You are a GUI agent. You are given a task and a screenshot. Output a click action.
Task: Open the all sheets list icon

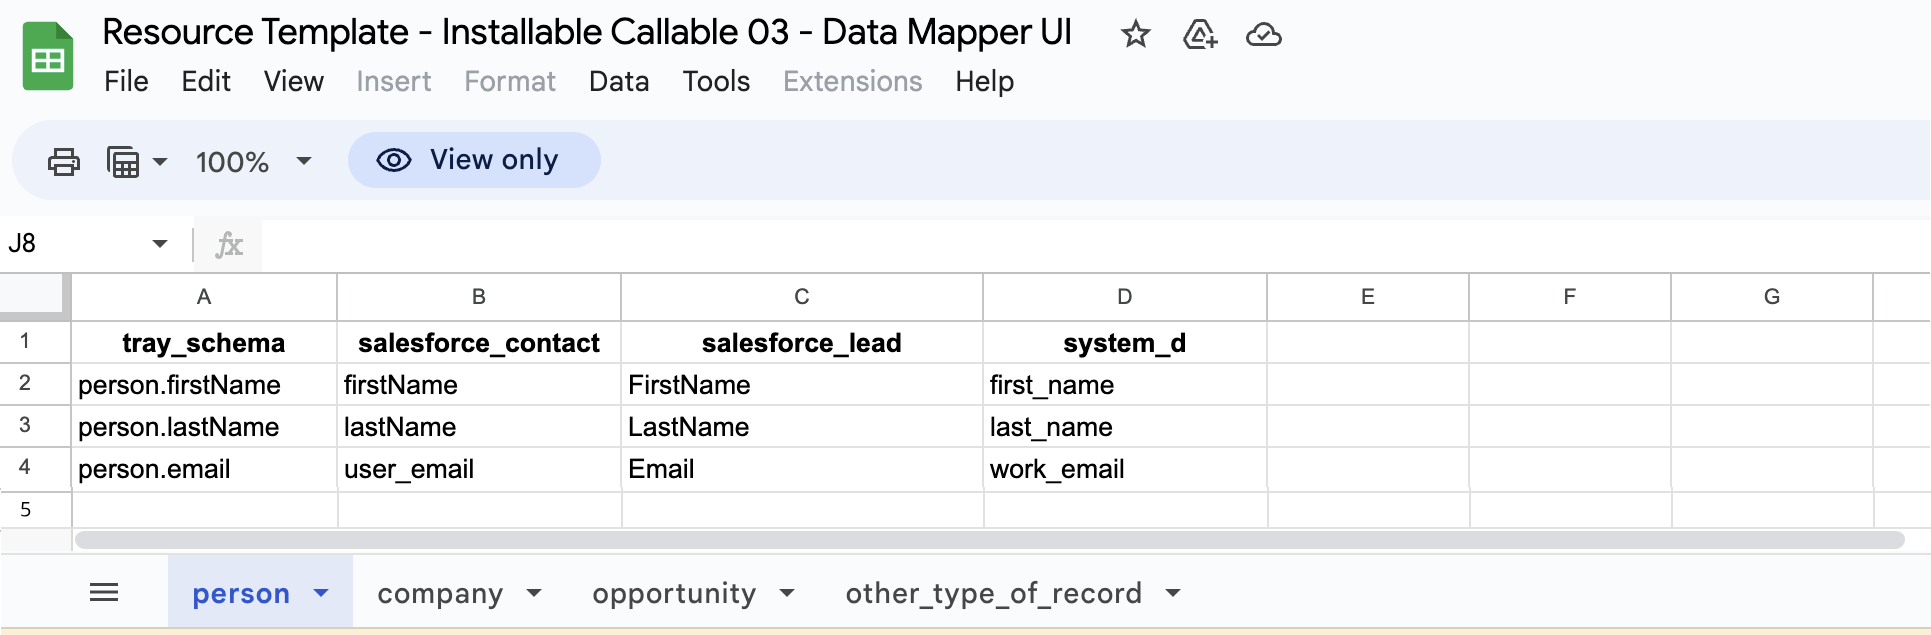tap(104, 593)
